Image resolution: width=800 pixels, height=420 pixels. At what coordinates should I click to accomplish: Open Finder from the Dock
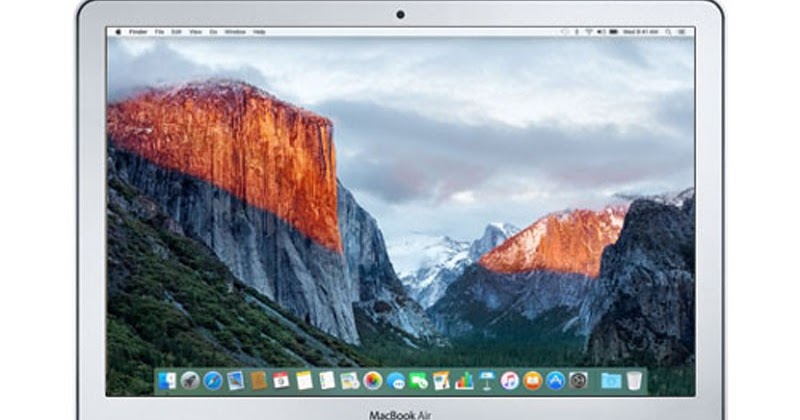click(x=167, y=381)
